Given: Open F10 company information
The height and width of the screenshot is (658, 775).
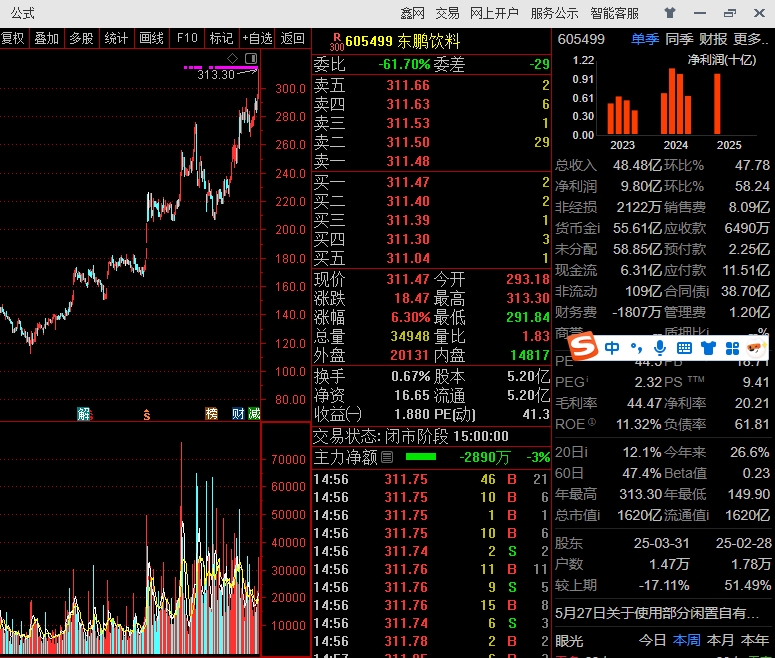Looking at the screenshot, I should click(187, 38).
